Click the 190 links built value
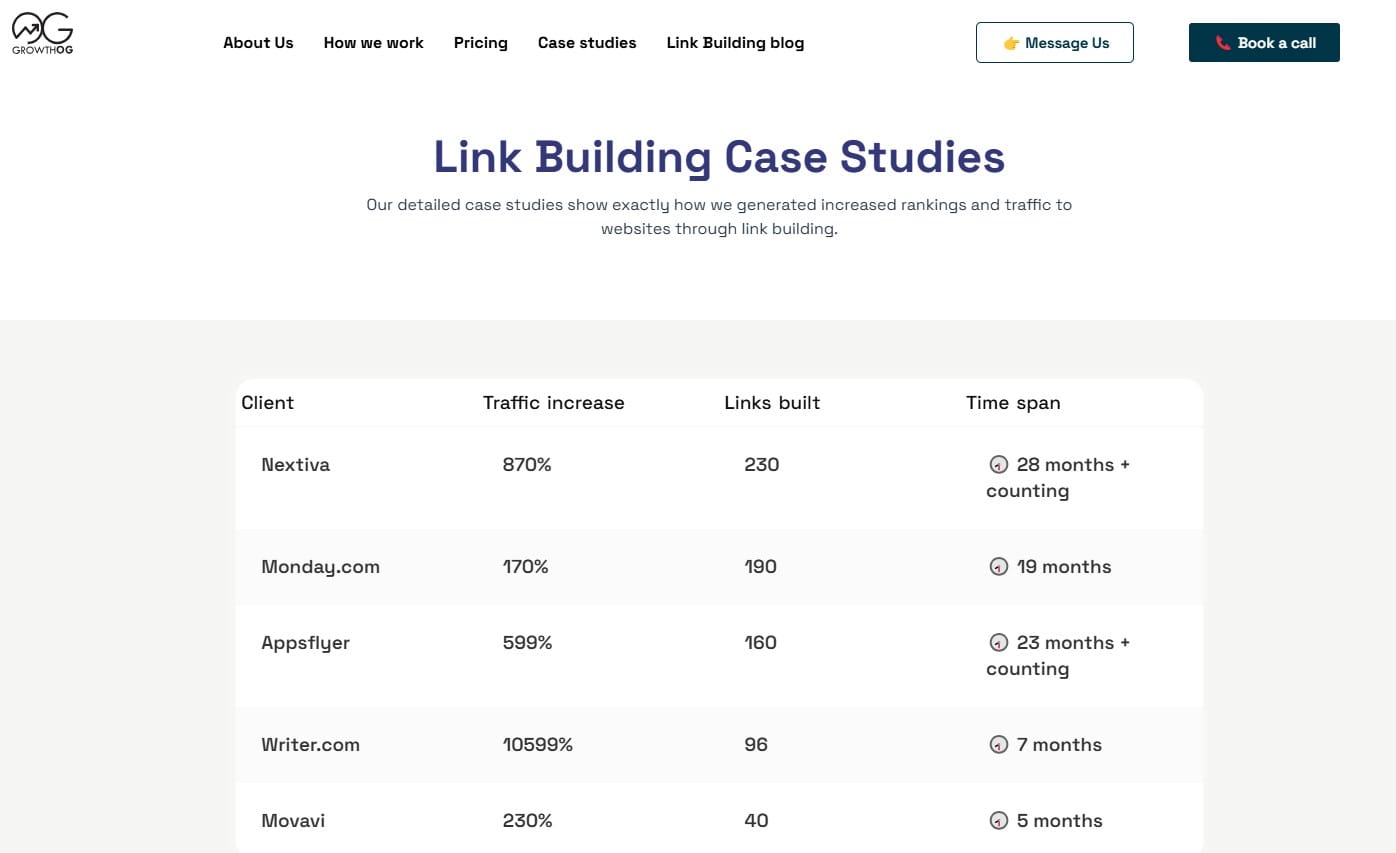The height and width of the screenshot is (853, 1396). click(760, 567)
